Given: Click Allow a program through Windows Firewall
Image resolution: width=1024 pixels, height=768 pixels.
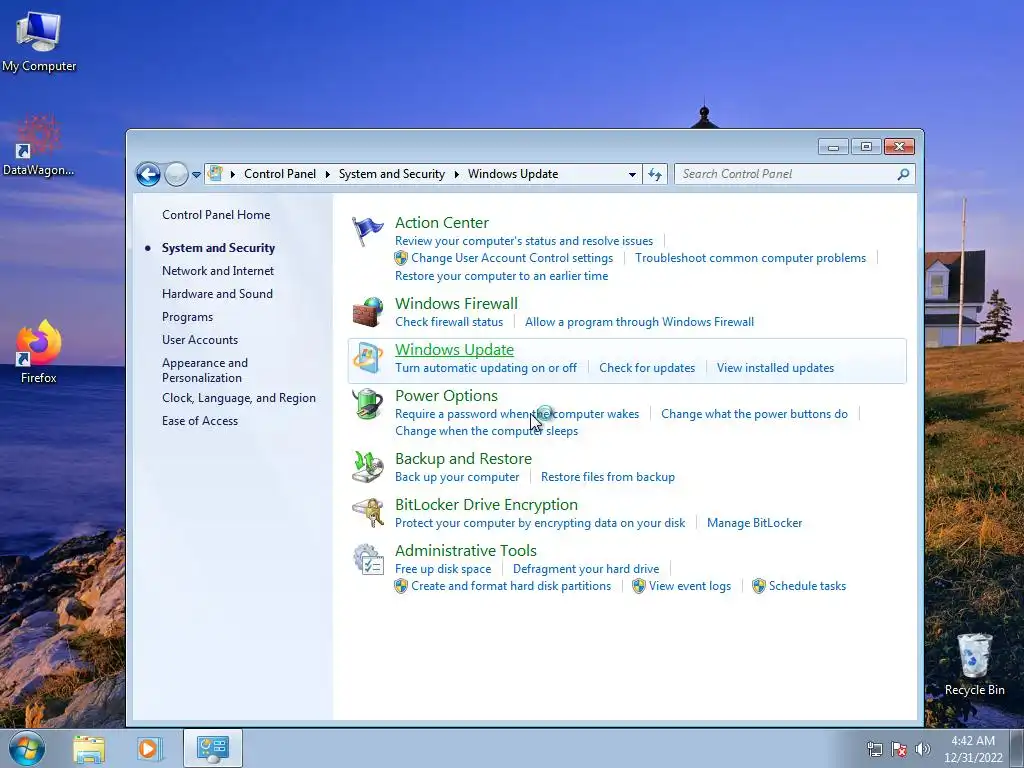Looking at the screenshot, I should (639, 322).
